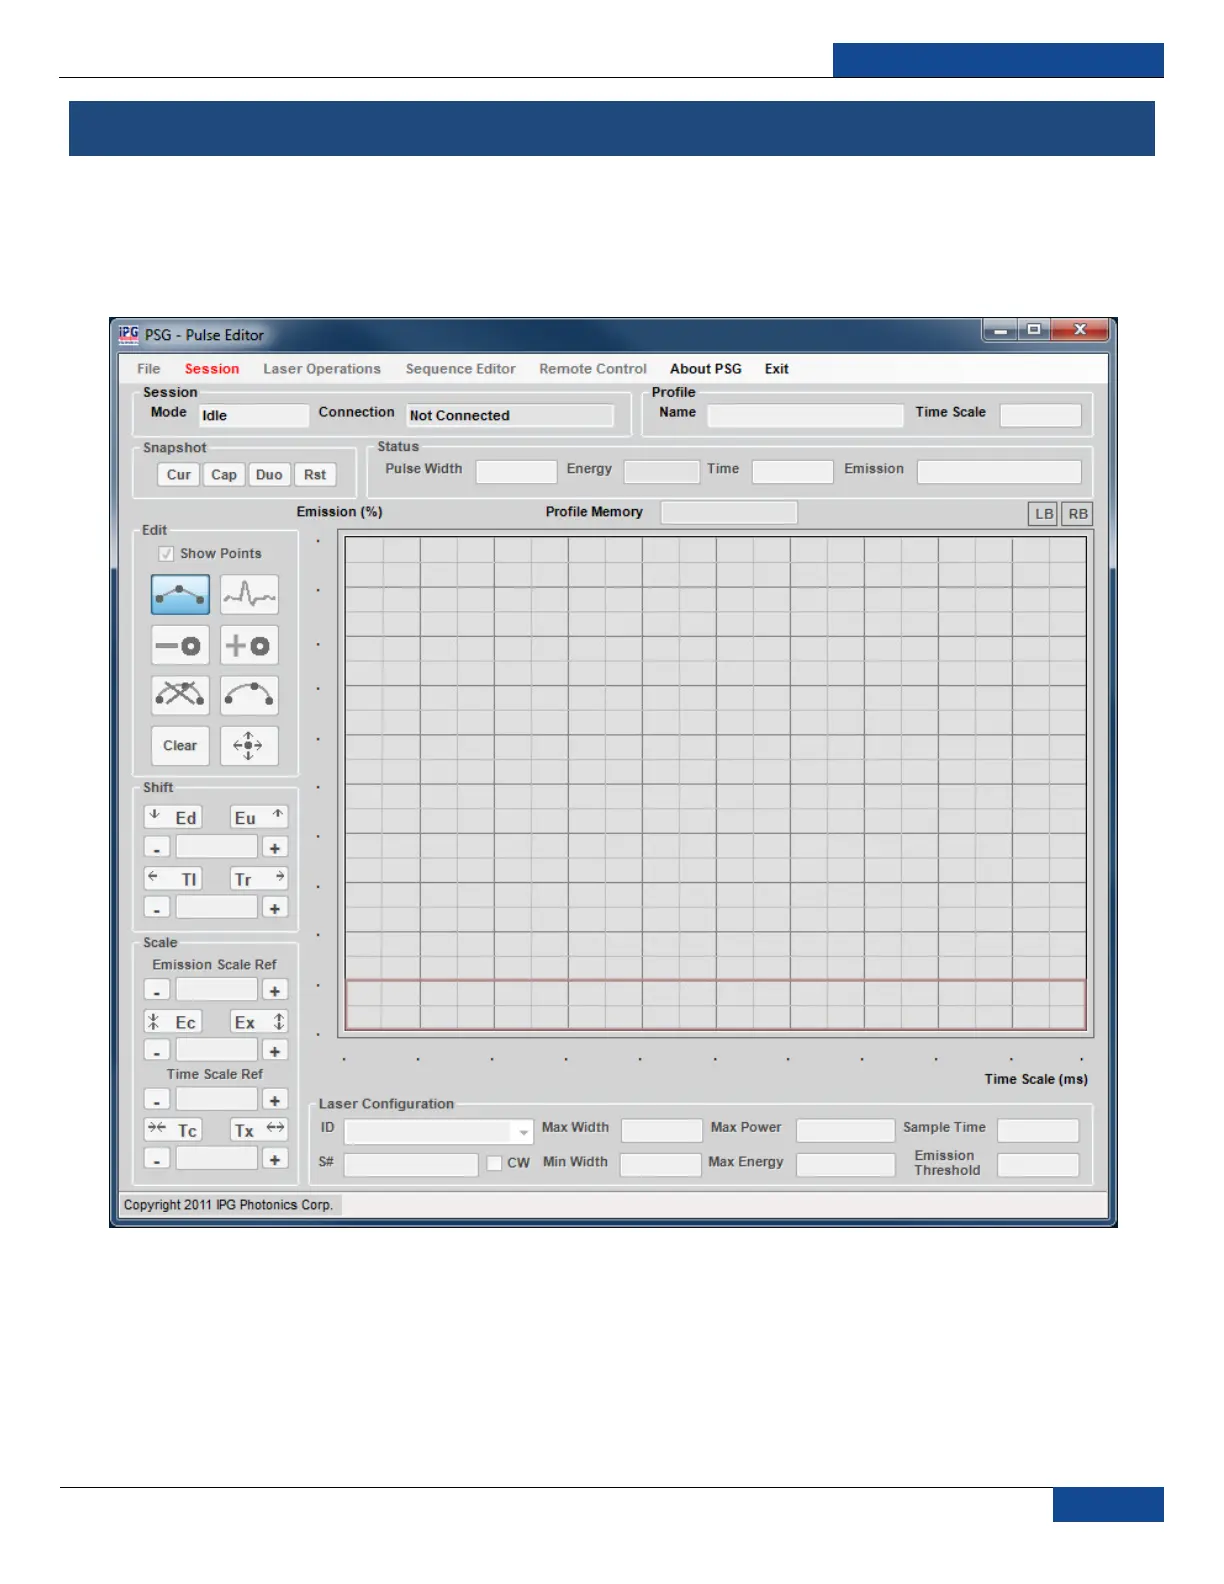
Task: Click the LB button above the graph
Action: tap(1044, 514)
